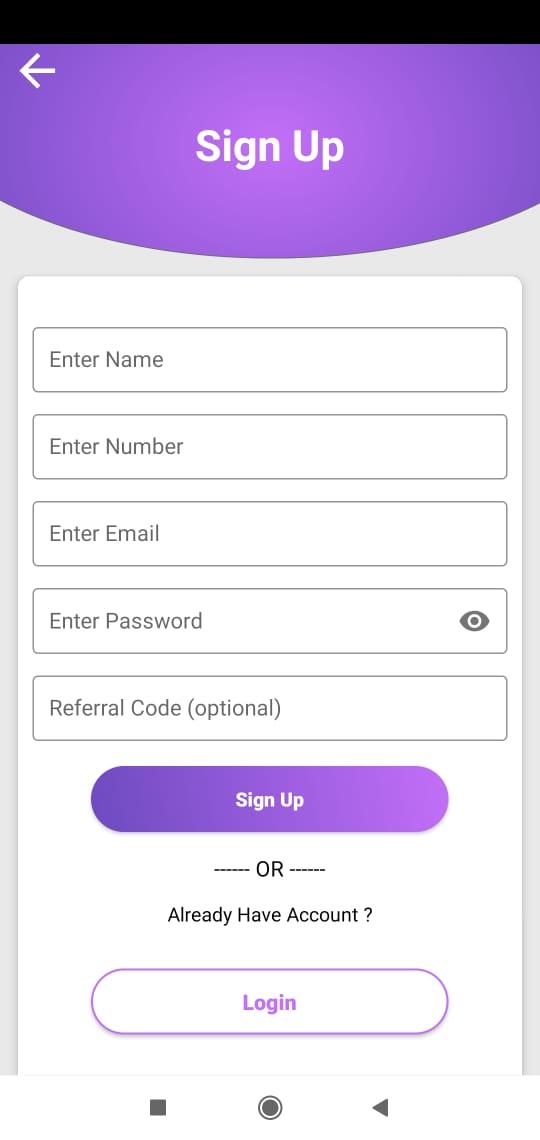Tap the Already Have Account ? text
Screen dimensions: 540x1140
(x=270, y=915)
